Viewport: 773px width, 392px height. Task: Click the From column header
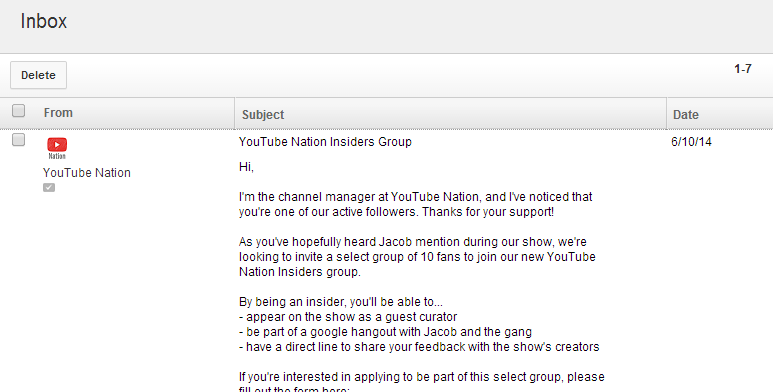point(58,113)
